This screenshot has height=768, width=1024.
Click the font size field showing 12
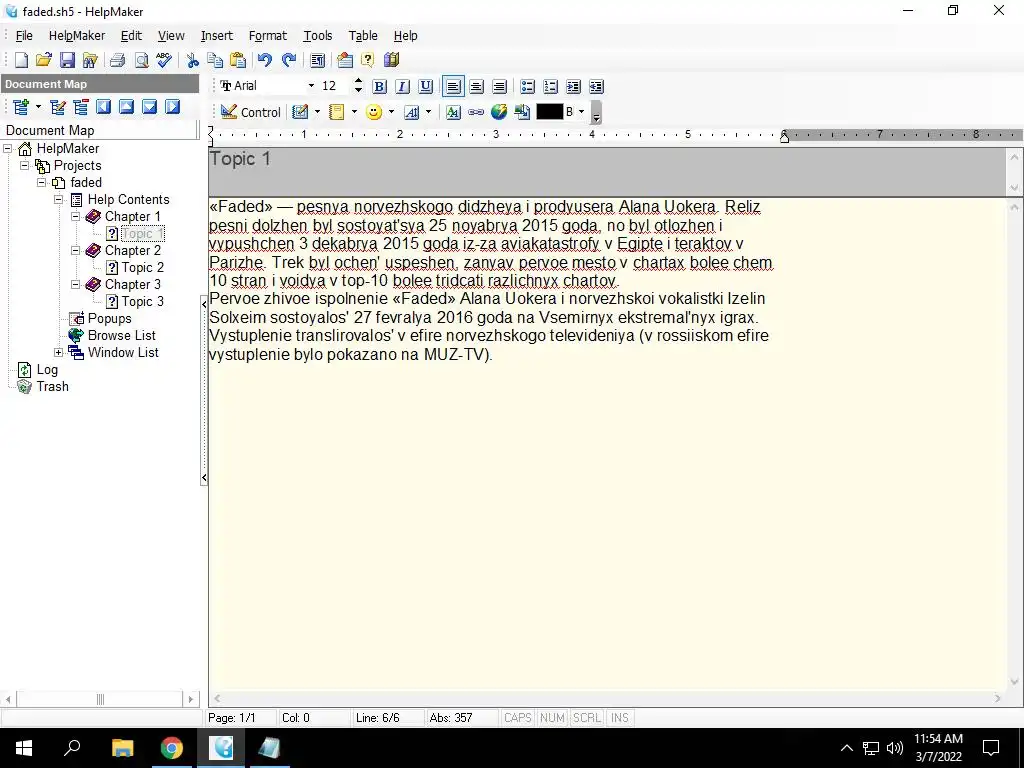click(x=335, y=86)
